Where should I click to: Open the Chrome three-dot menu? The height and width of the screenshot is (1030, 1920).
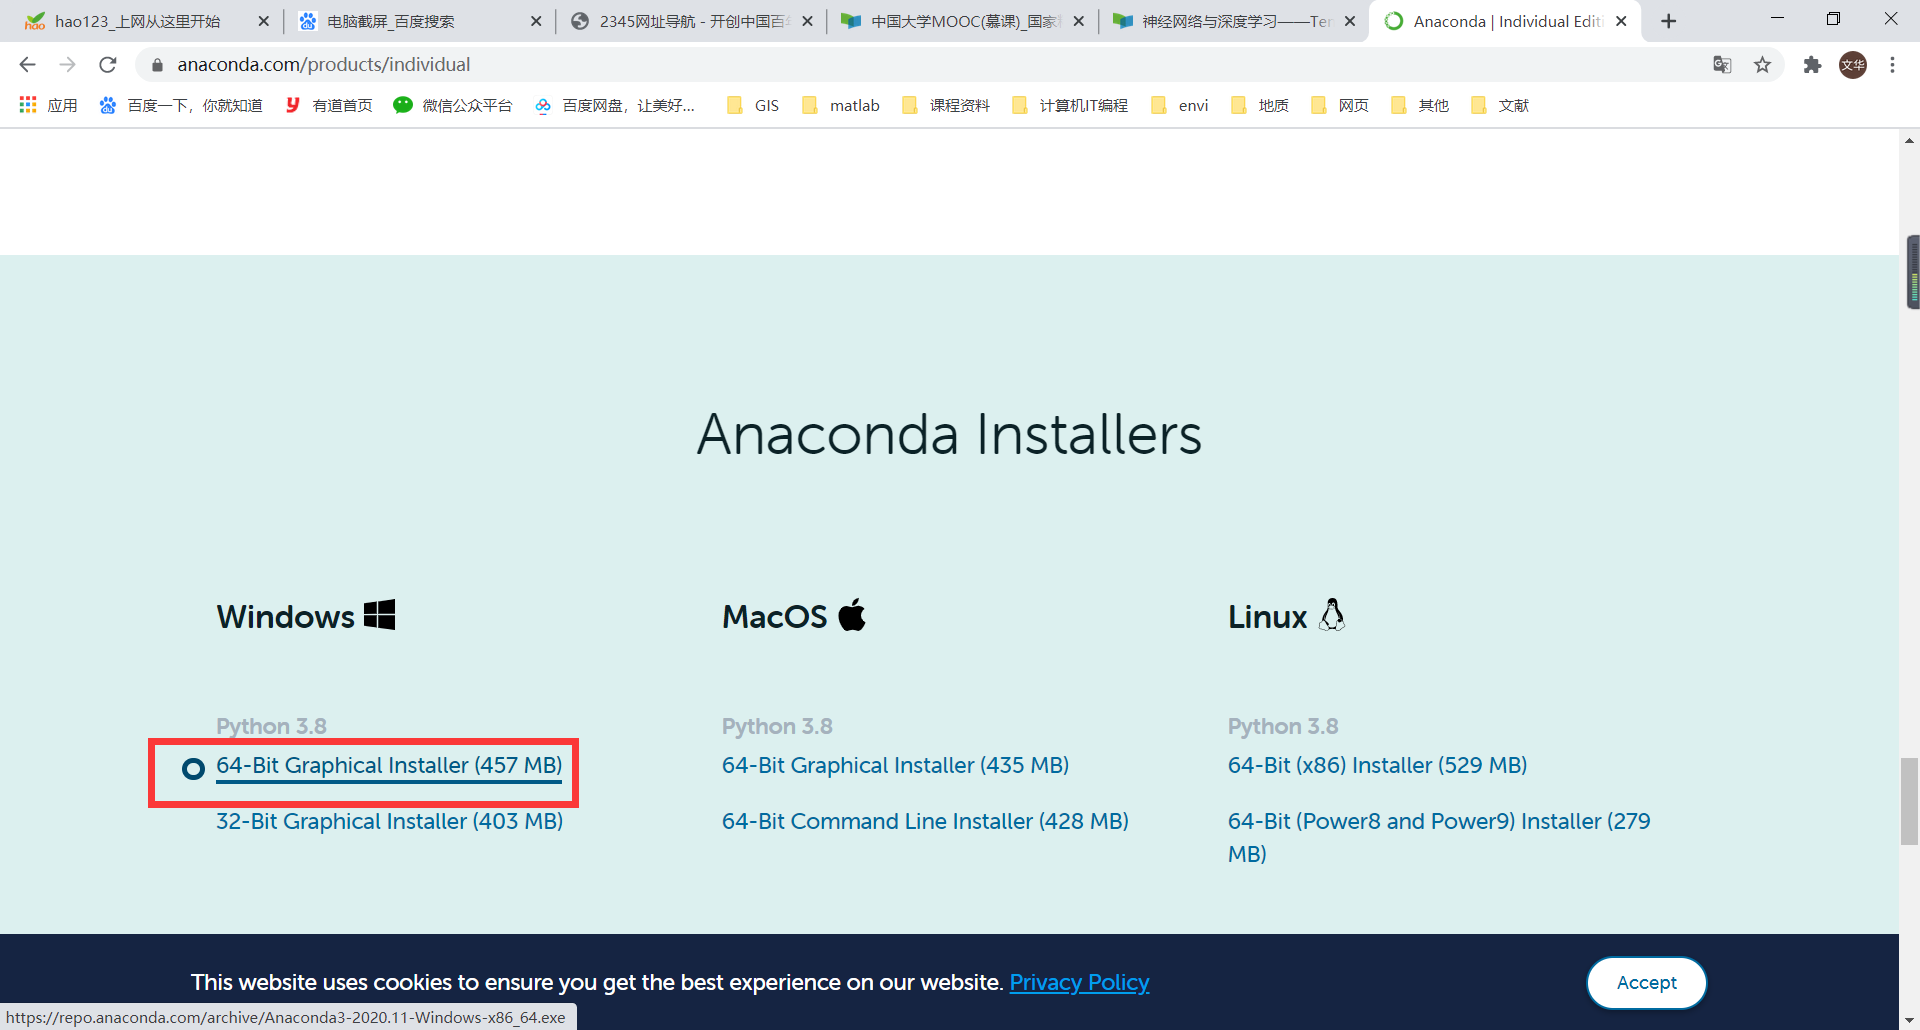coord(1892,65)
